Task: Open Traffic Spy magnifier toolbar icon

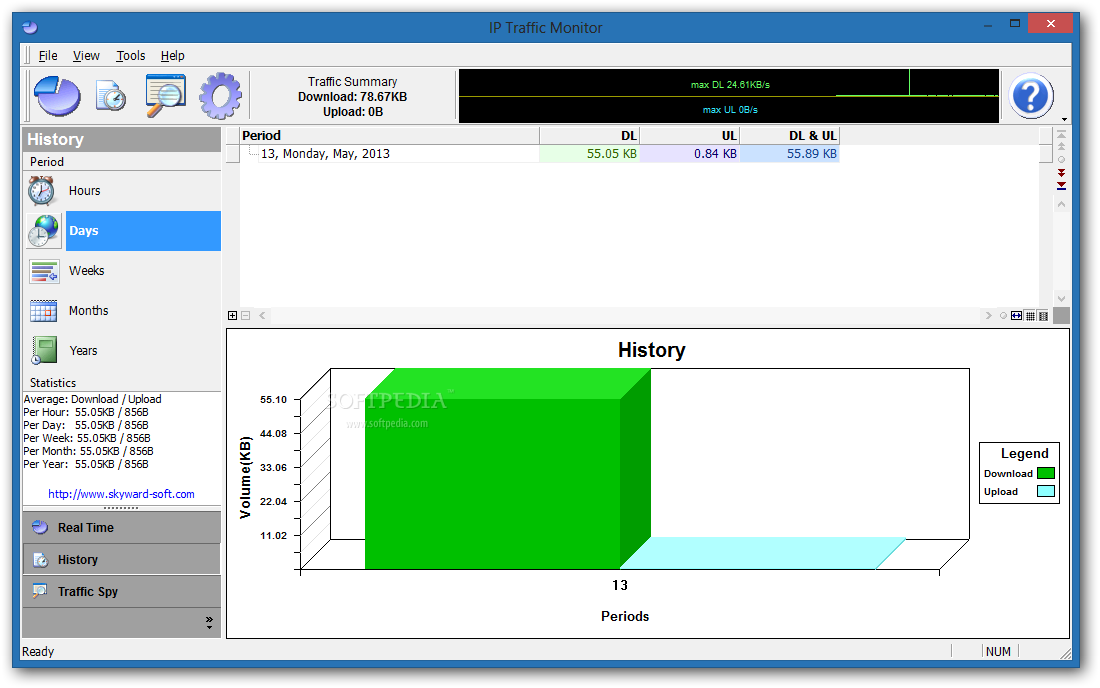Action: click(x=166, y=95)
